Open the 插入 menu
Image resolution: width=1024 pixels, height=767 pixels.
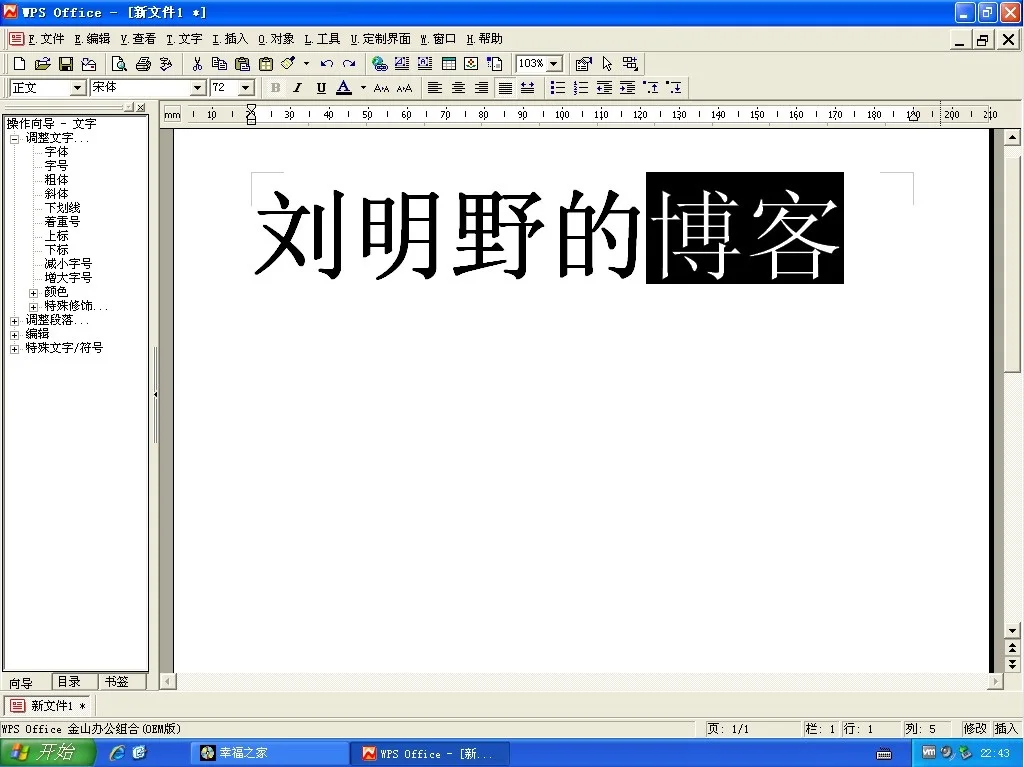pyautogui.click(x=230, y=39)
